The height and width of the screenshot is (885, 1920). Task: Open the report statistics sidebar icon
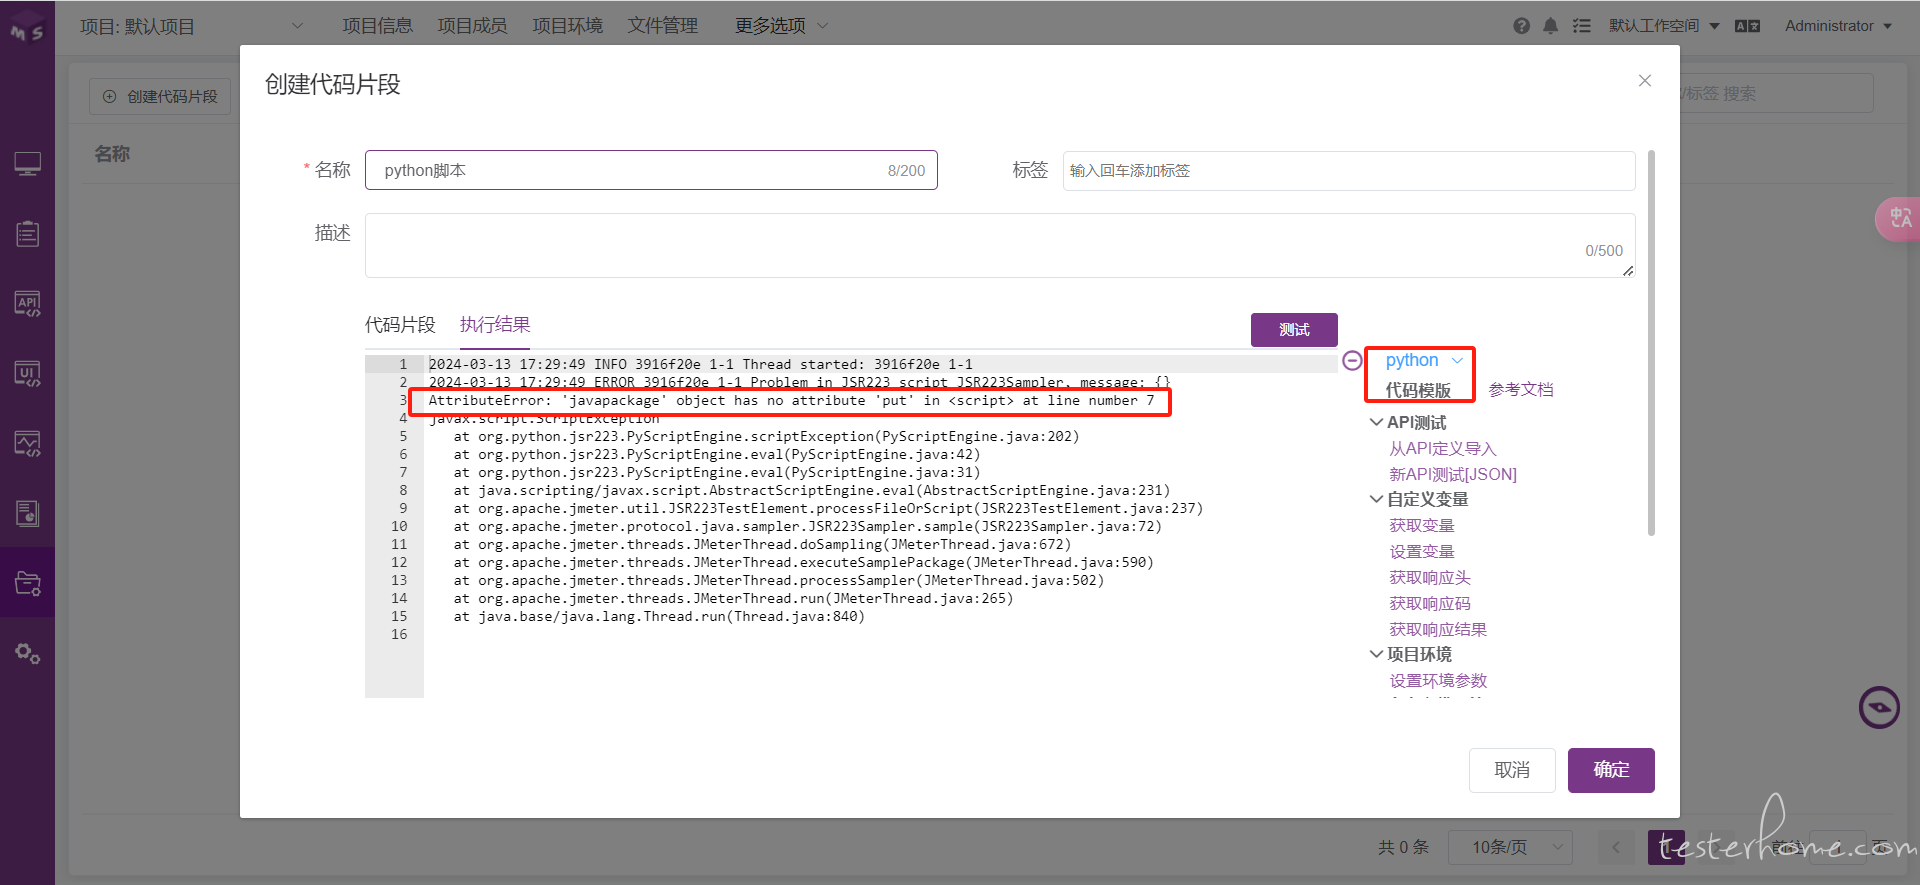click(28, 514)
